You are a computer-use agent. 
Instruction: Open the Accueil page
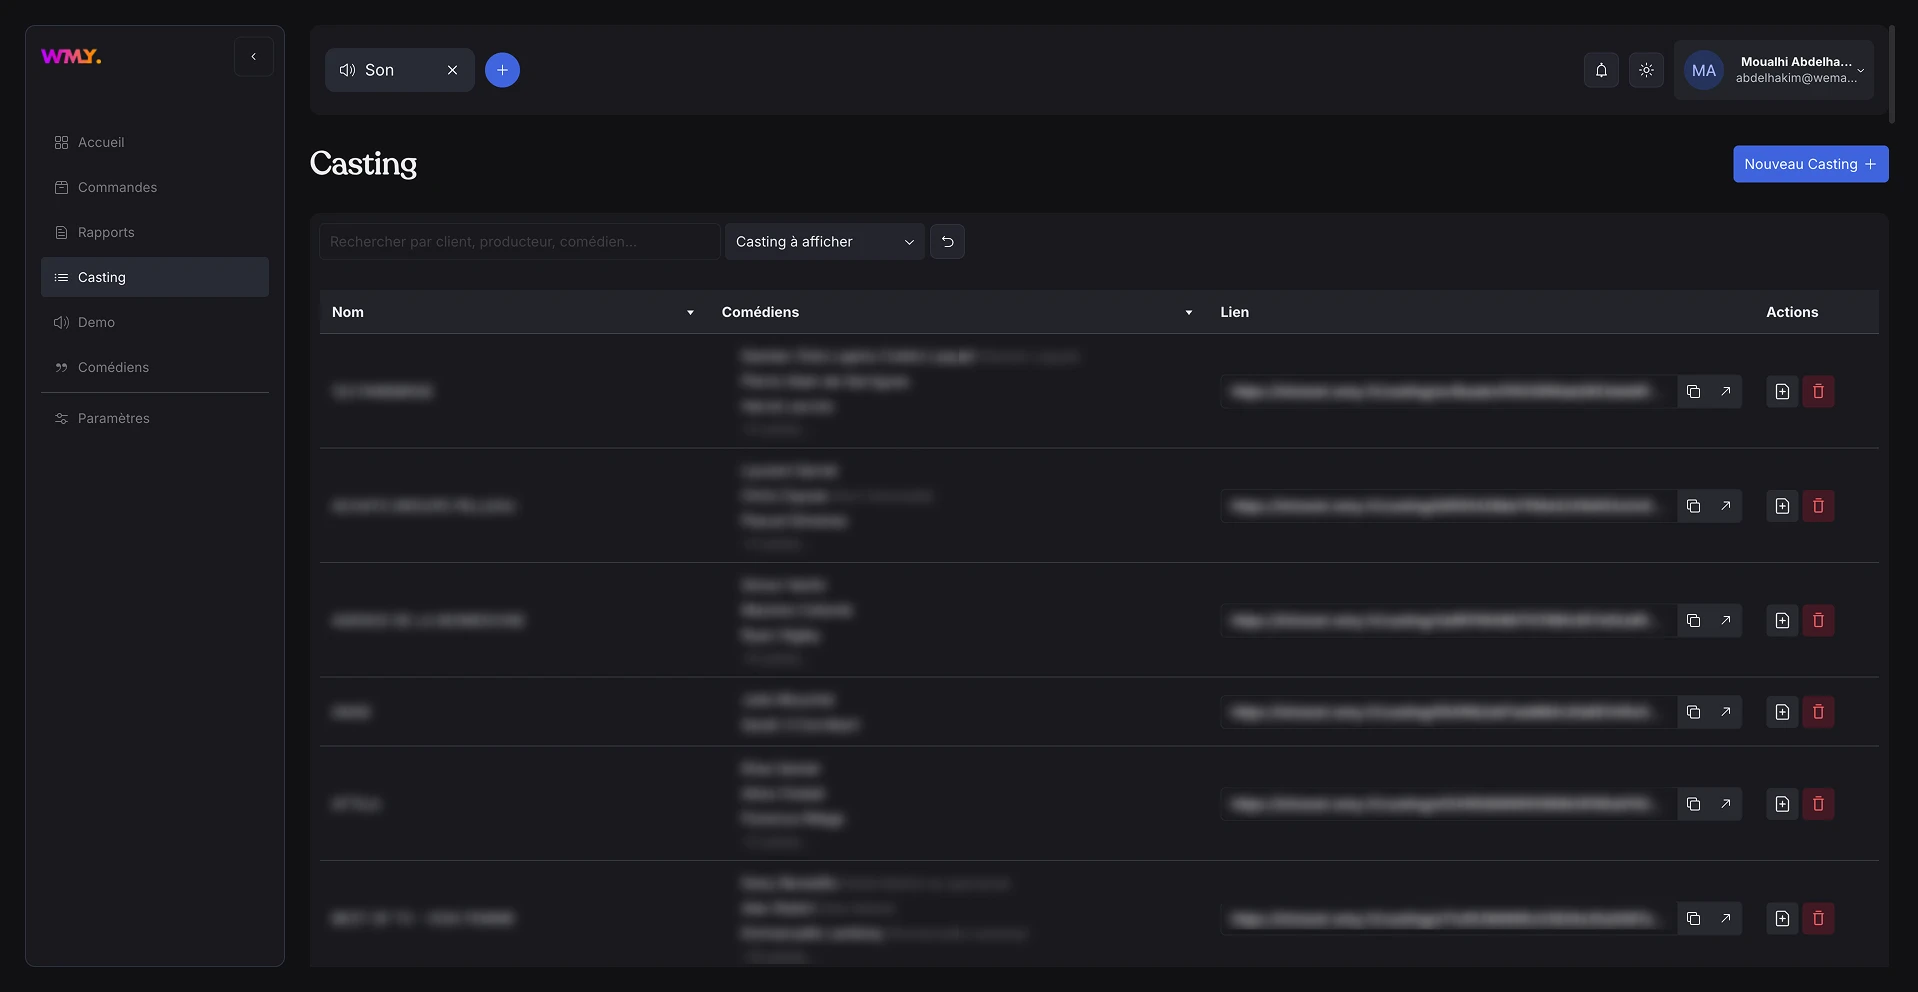click(x=155, y=142)
